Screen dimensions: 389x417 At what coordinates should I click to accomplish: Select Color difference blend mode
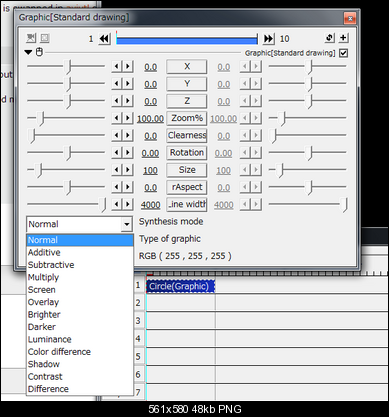click(x=80, y=352)
